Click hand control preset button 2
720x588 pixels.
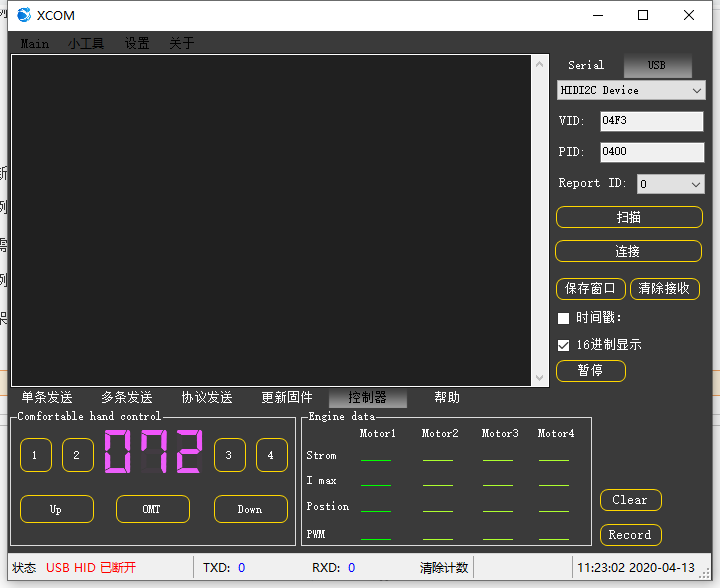point(77,455)
